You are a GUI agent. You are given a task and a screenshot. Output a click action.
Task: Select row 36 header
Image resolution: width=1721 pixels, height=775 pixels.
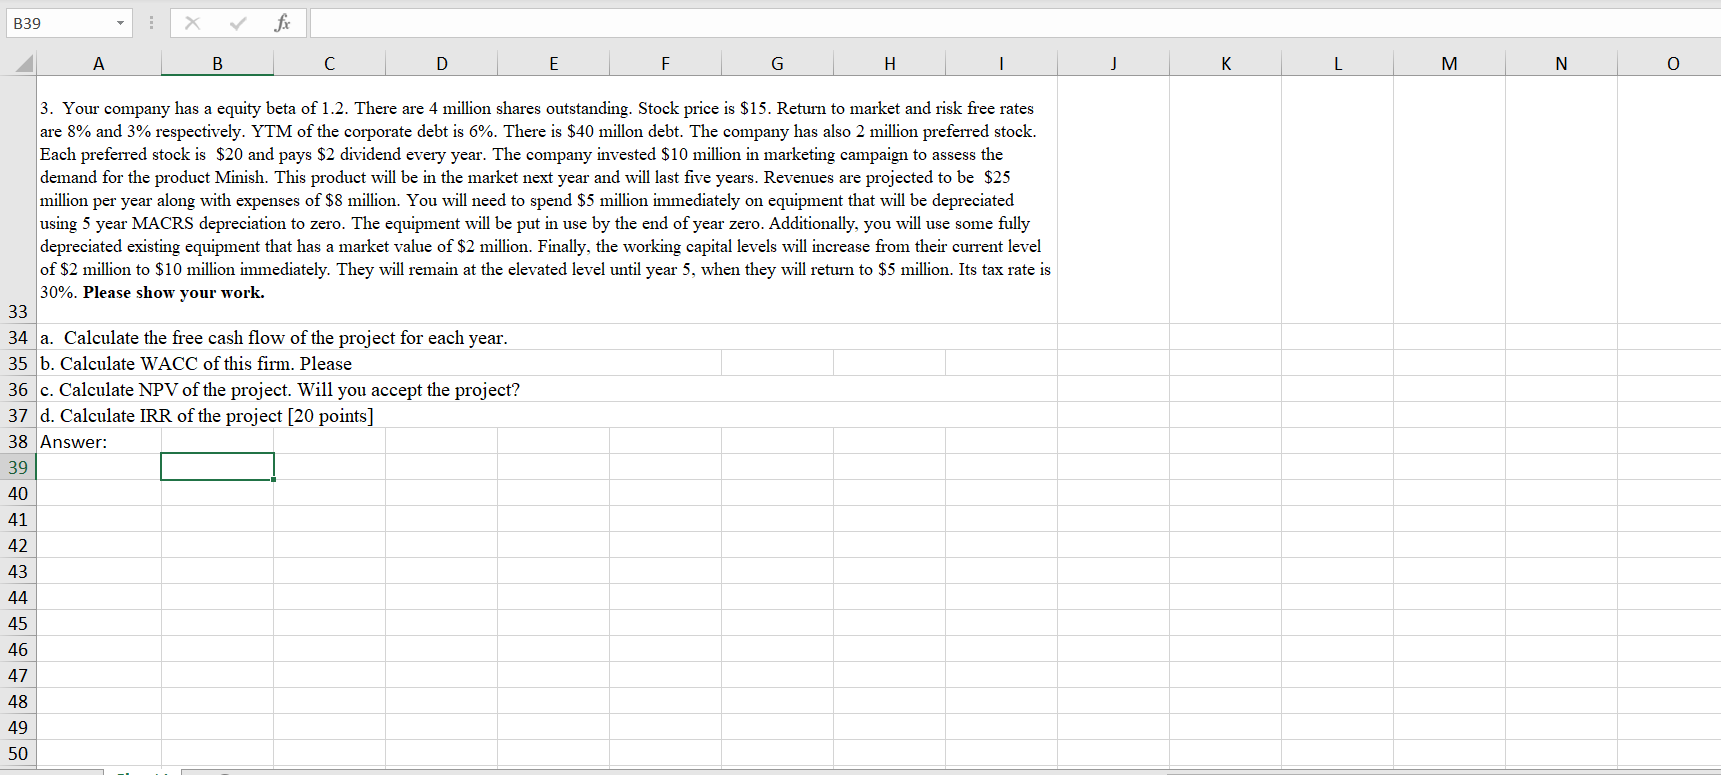coord(18,389)
